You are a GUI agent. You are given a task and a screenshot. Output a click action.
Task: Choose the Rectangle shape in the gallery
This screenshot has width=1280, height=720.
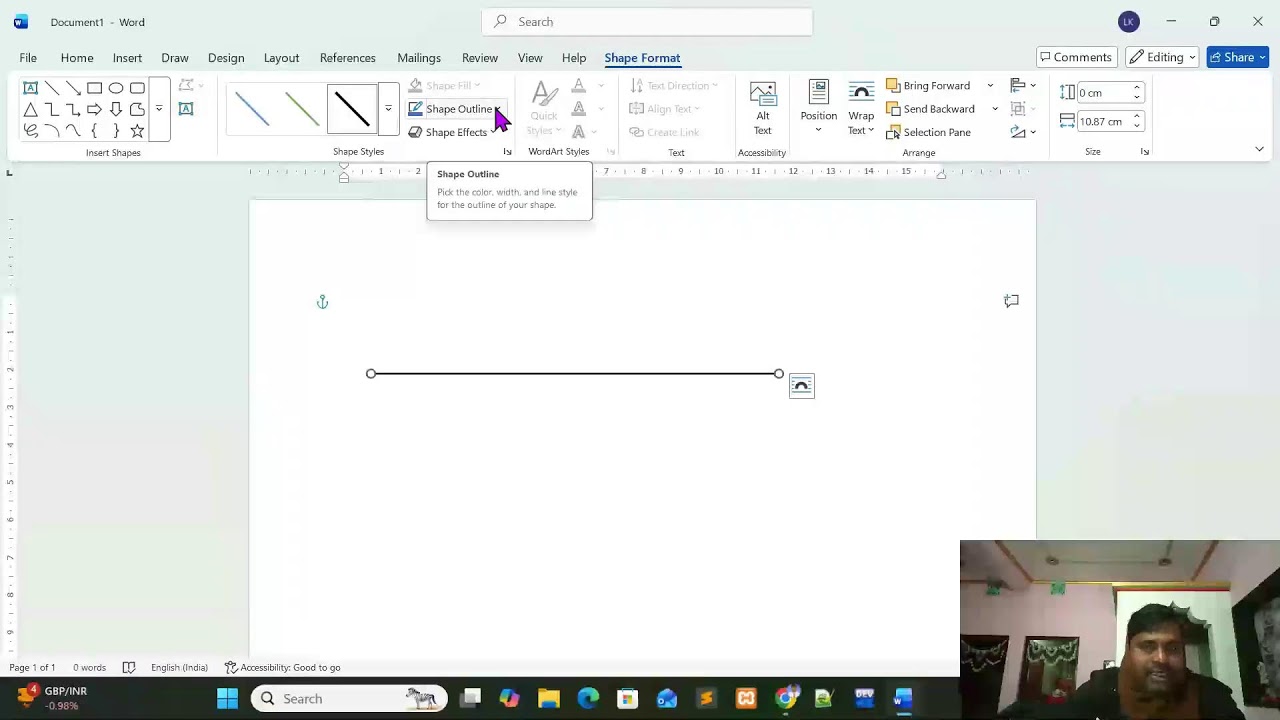pos(94,88)
